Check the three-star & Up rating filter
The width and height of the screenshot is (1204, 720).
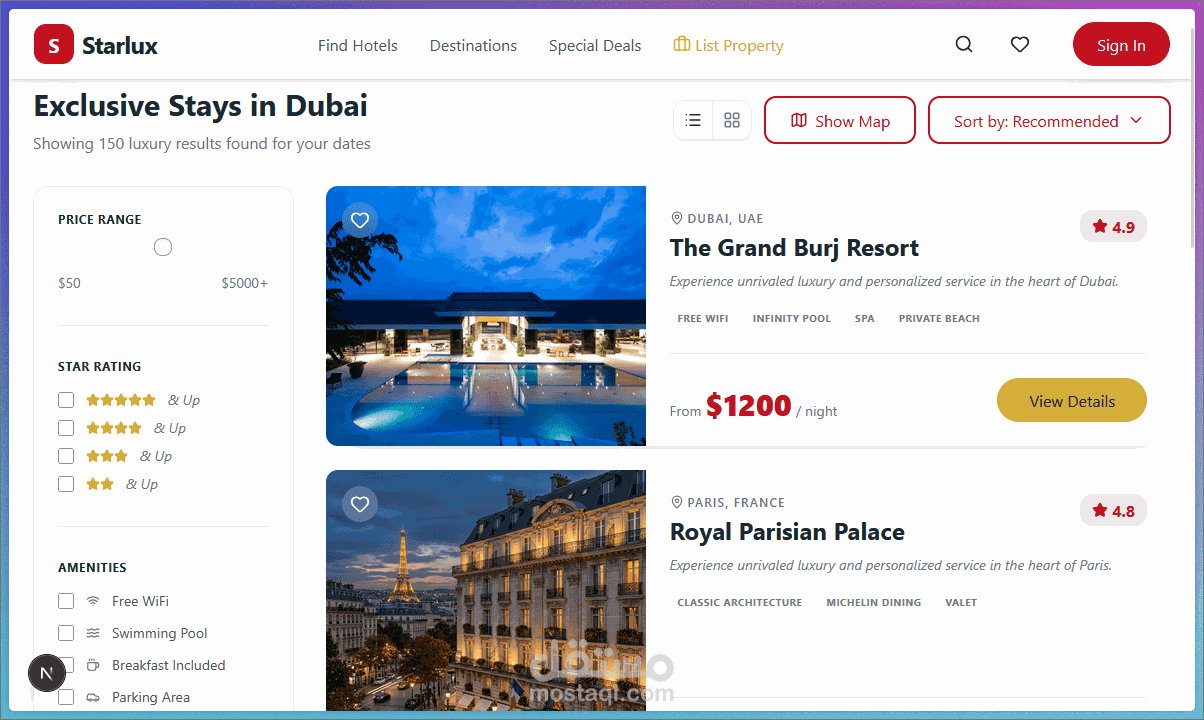(66, 456)
